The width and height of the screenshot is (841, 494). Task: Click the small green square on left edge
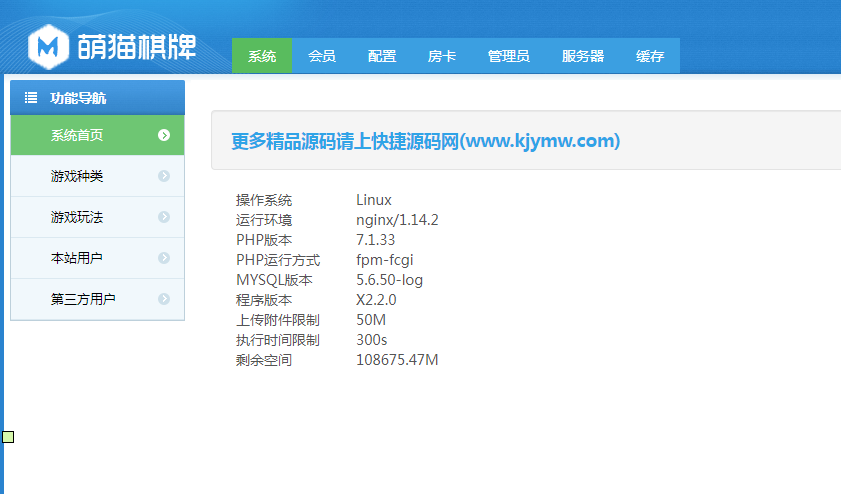point(8,436)
